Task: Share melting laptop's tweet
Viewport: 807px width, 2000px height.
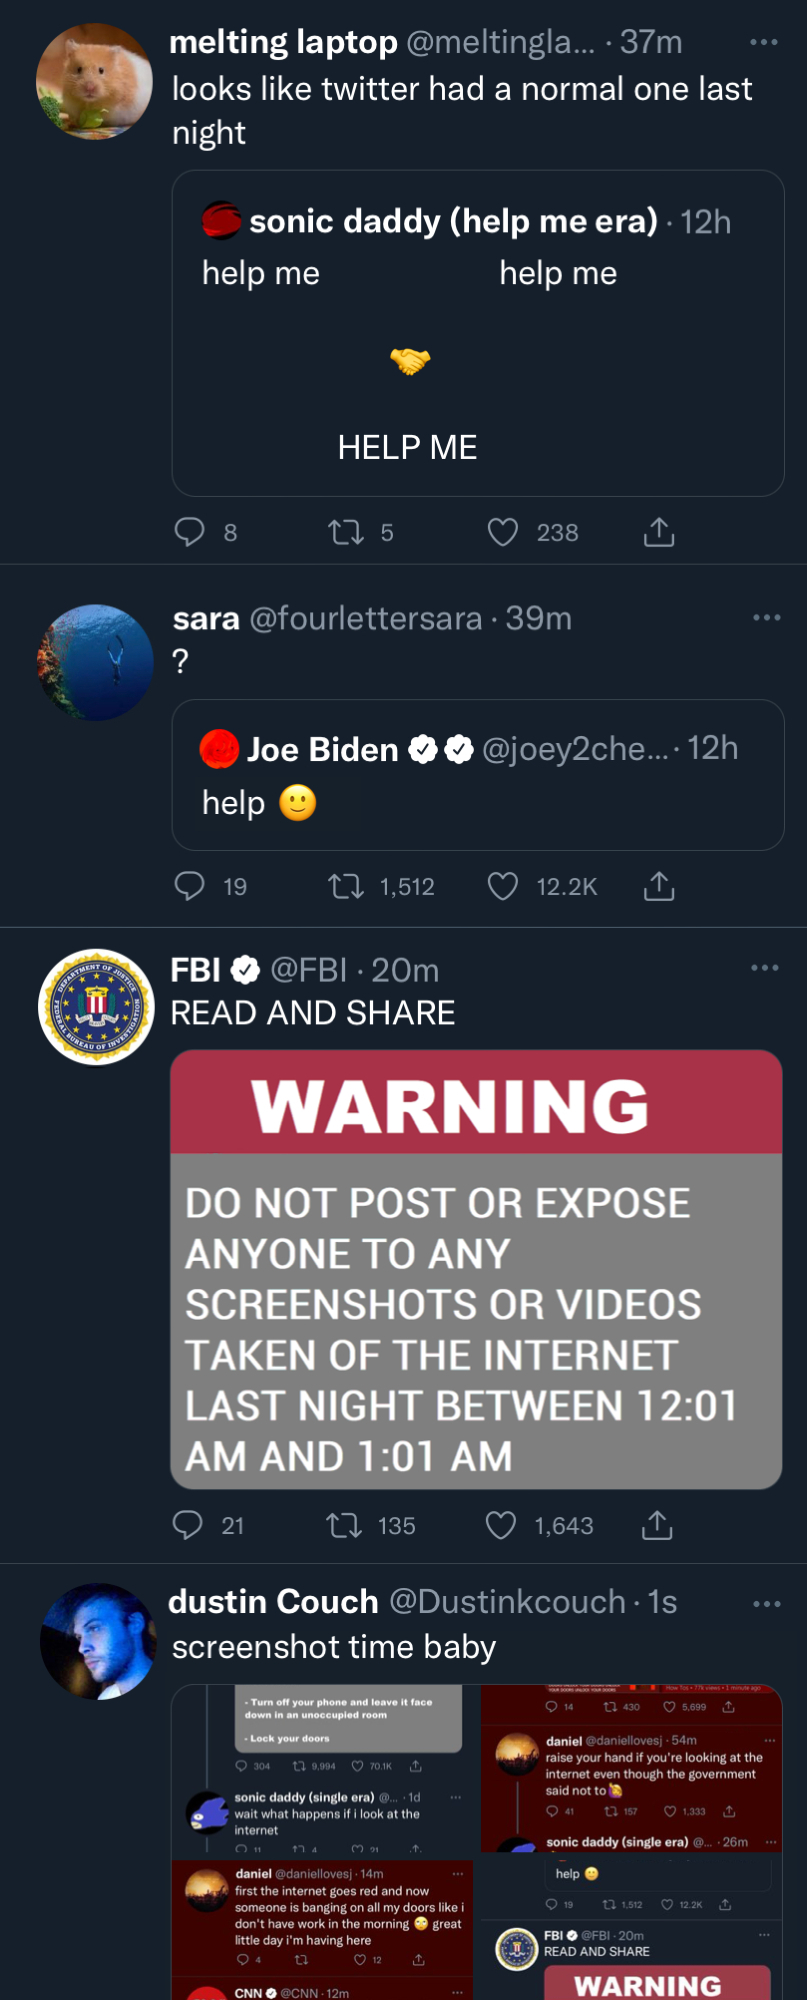Action: click(x=658, y=532)
